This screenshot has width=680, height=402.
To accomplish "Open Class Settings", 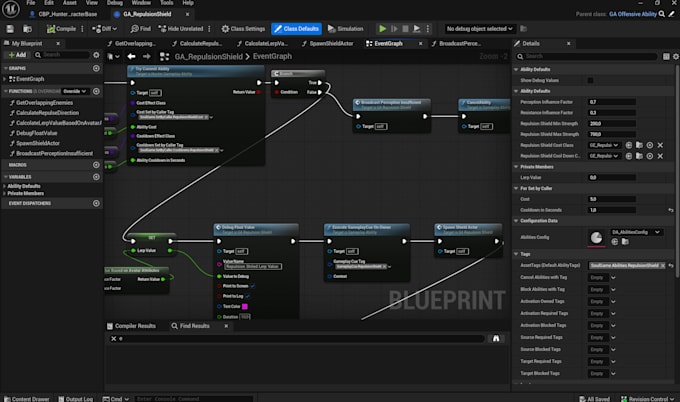I will (x=243, y=29).
